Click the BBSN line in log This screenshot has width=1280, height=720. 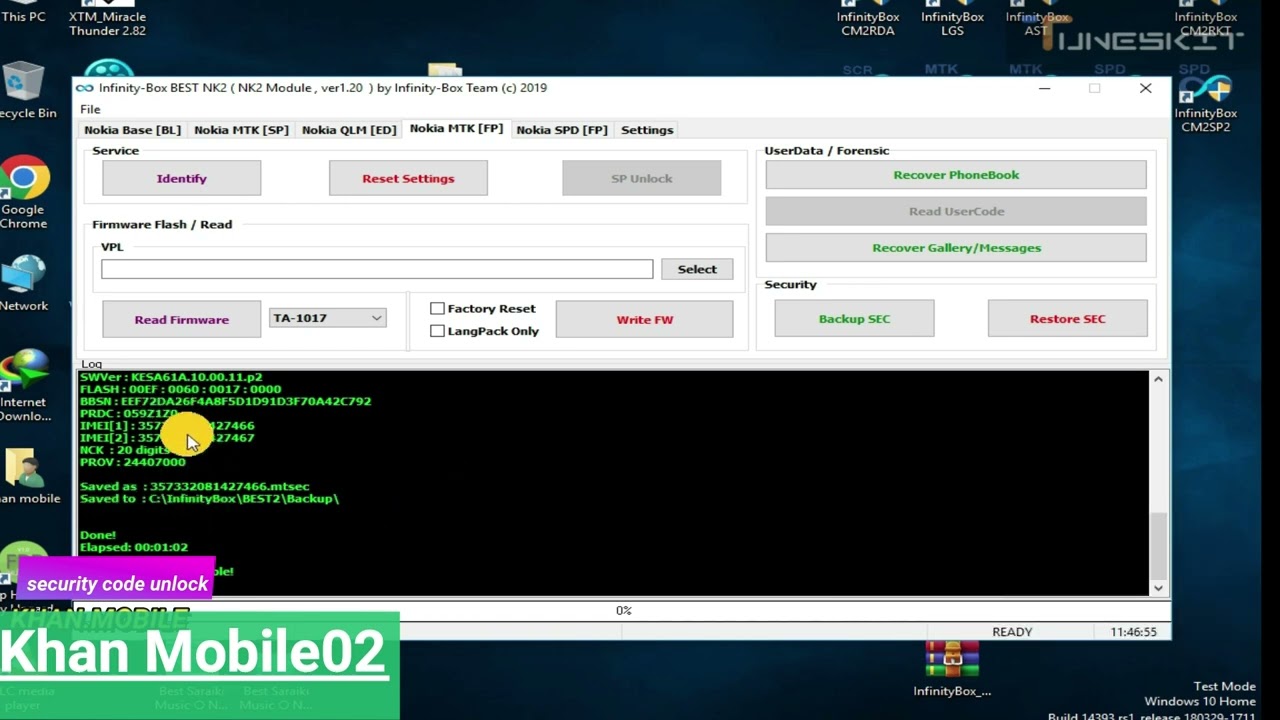click(225, 401)
